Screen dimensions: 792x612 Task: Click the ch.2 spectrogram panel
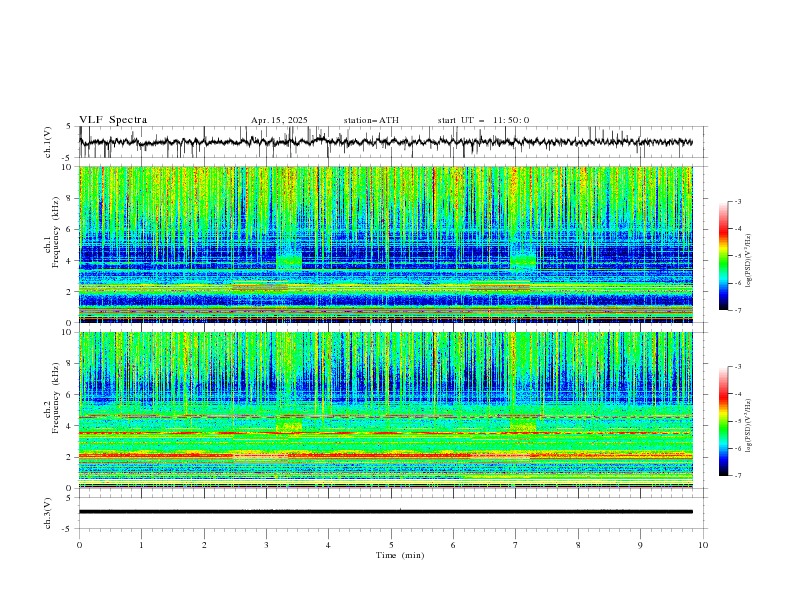pyautogui.click(x=386, y=410)
